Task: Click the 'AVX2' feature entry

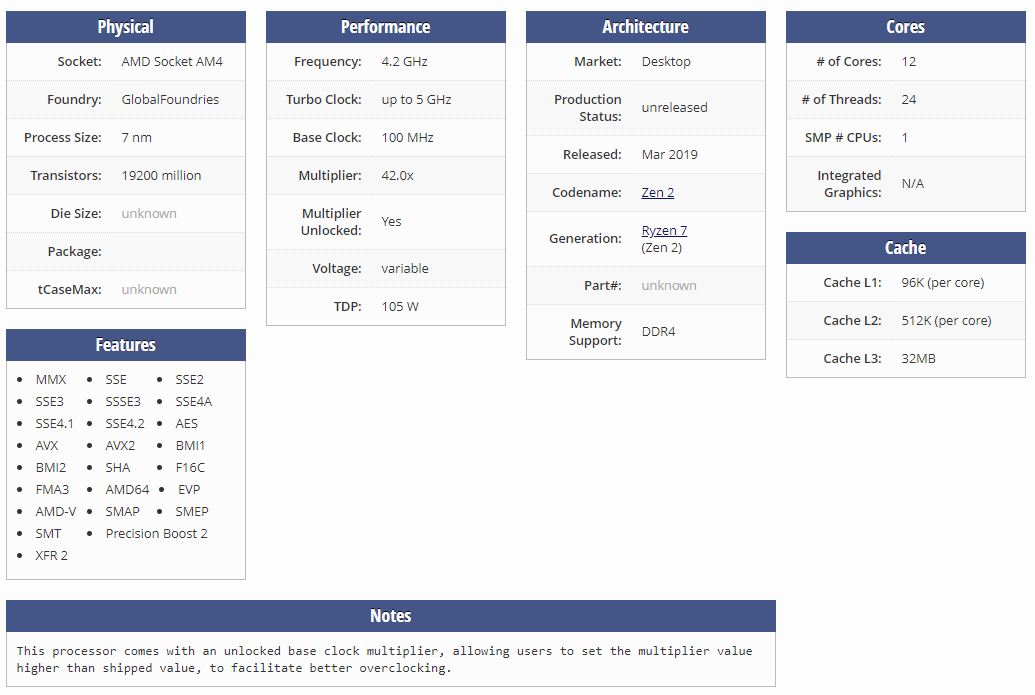Action: (x=120, y=446)
